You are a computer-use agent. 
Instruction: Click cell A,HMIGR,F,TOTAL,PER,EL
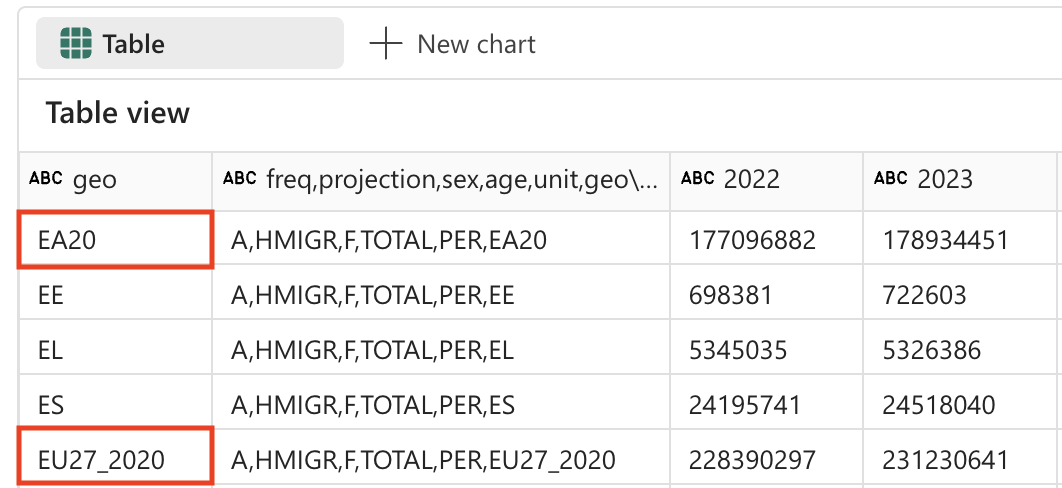coord(441,349)
